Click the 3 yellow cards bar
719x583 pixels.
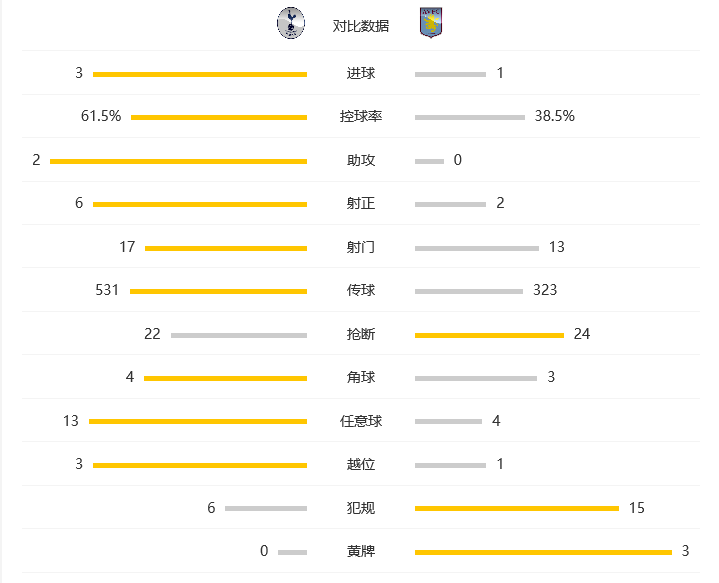[x=543, y=552]
